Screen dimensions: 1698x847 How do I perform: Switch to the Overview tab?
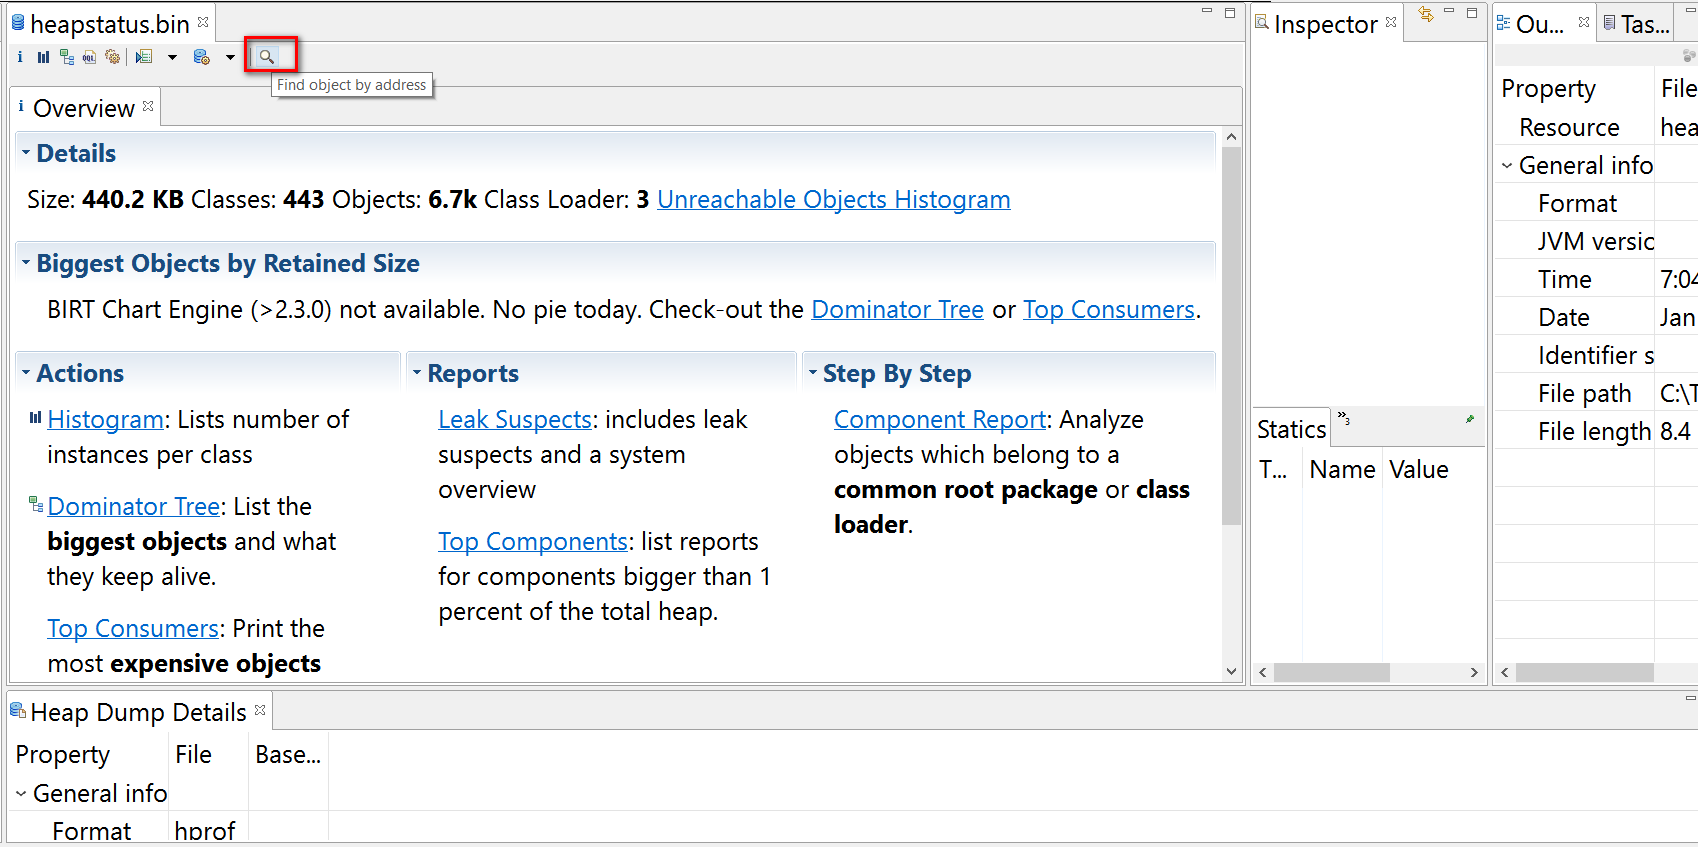[83, 108]
